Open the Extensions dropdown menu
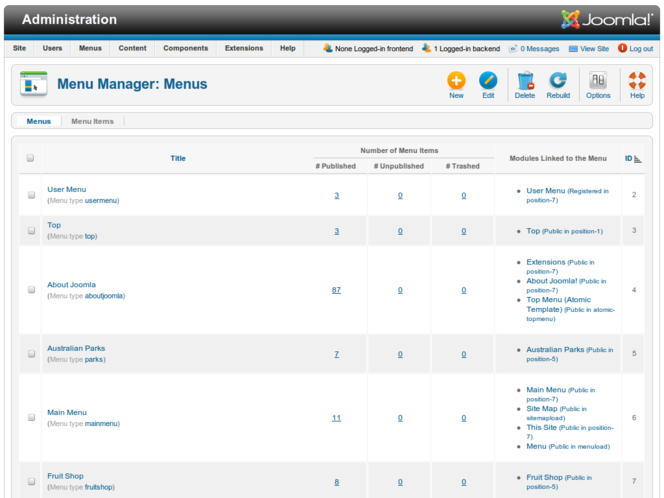 pyautogui.click(x=244, y=48)
